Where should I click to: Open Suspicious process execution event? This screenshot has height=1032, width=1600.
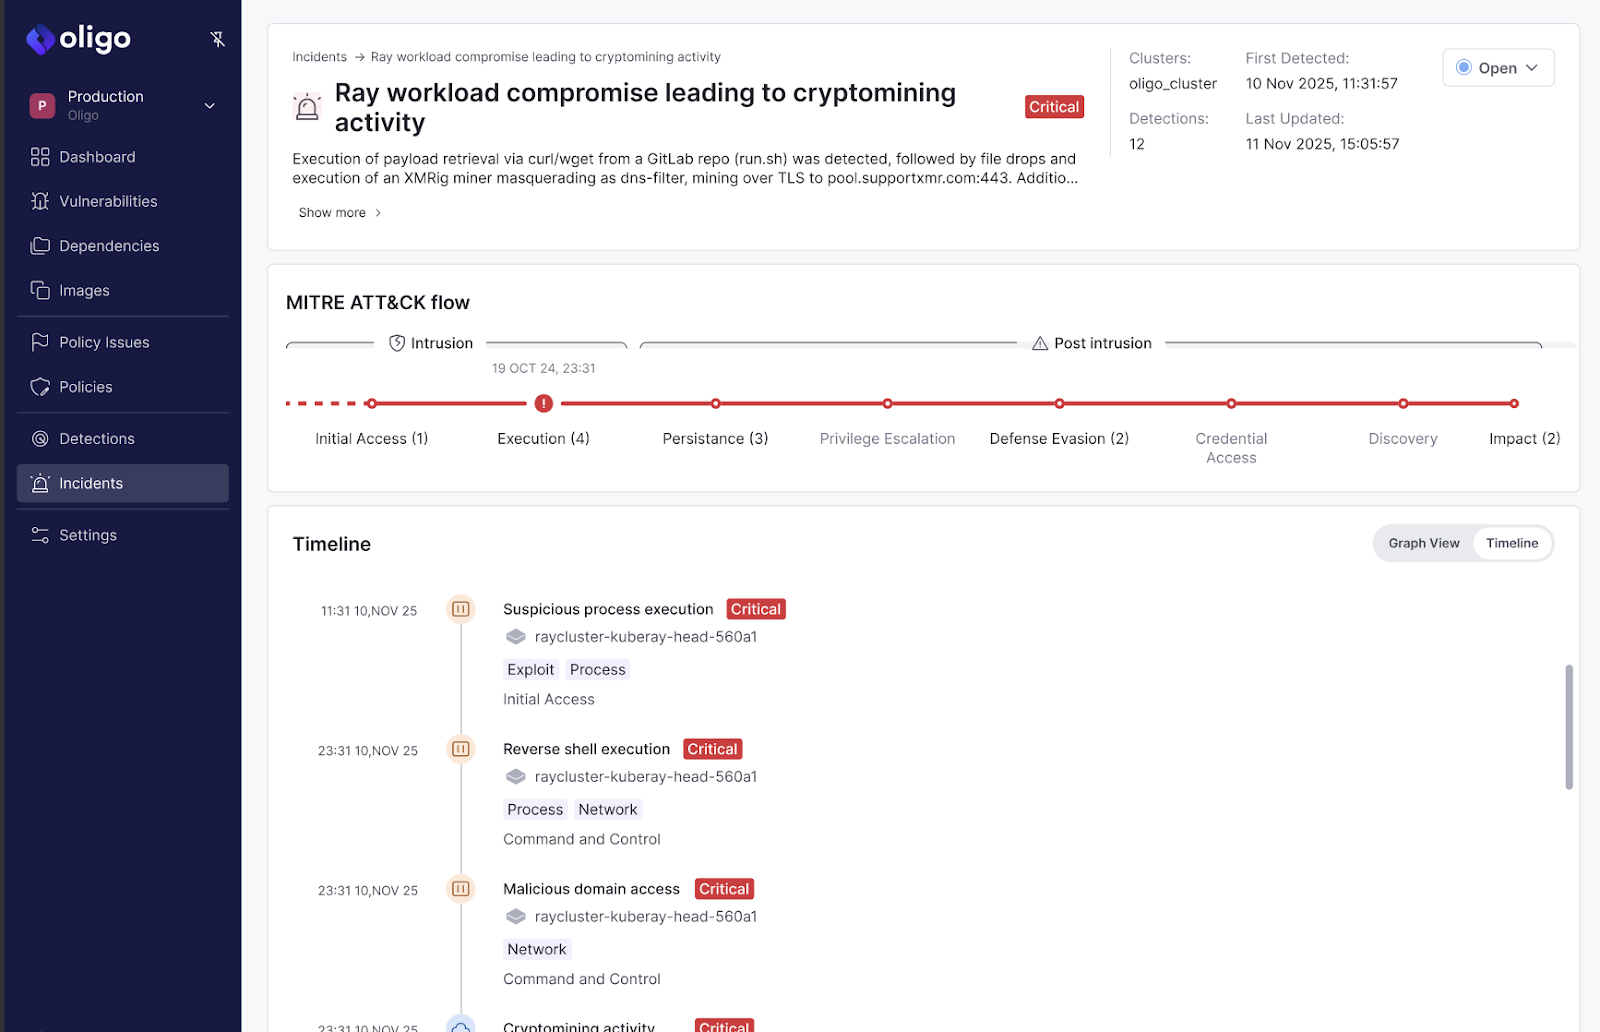tap(608, 609)
